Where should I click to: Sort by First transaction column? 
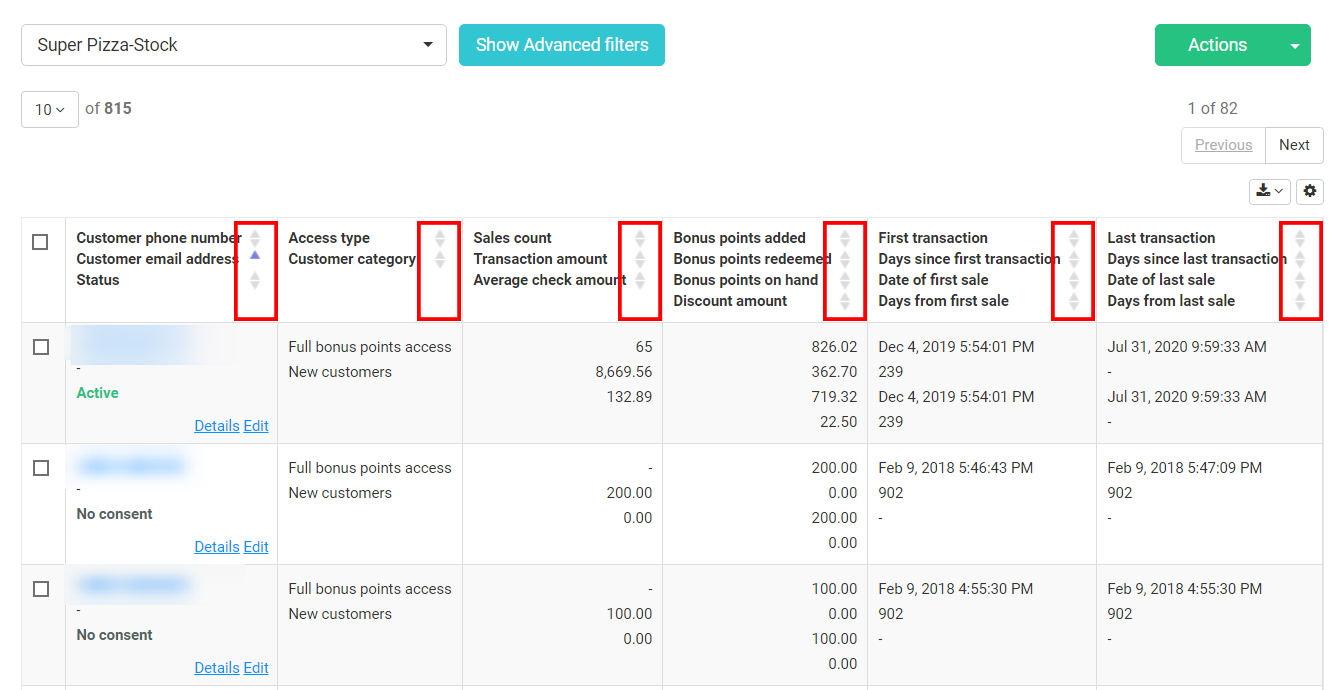(1074, 238)
